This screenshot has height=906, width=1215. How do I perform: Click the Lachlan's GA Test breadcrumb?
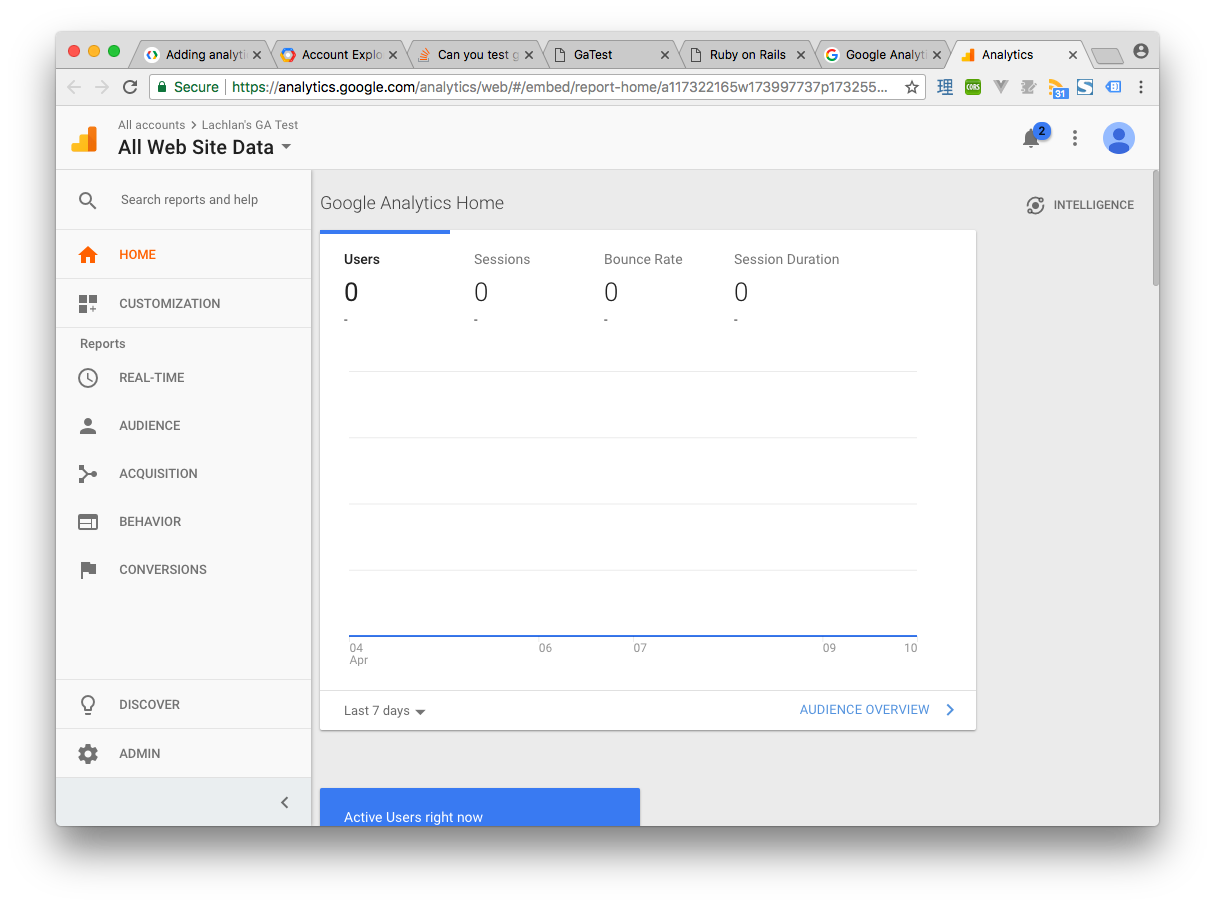[250, 125]
